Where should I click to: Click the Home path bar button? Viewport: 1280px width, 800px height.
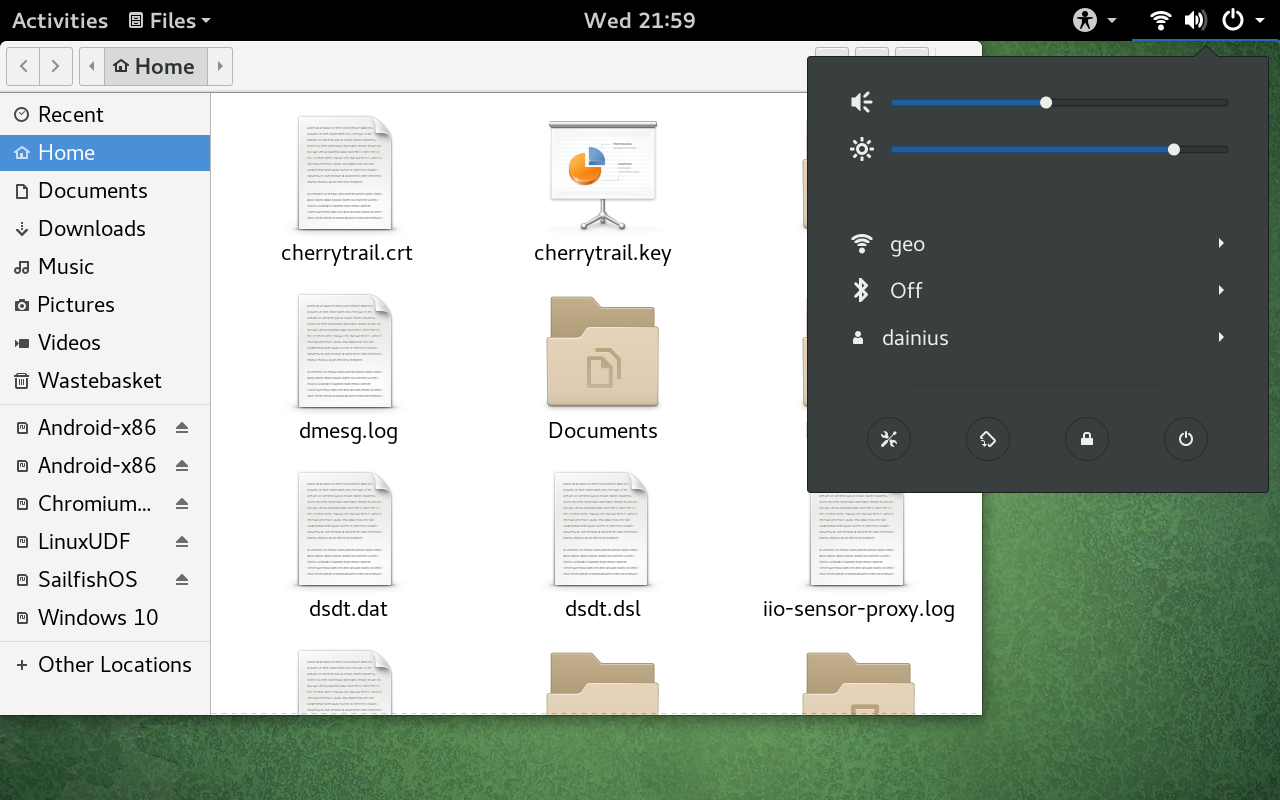154,67
